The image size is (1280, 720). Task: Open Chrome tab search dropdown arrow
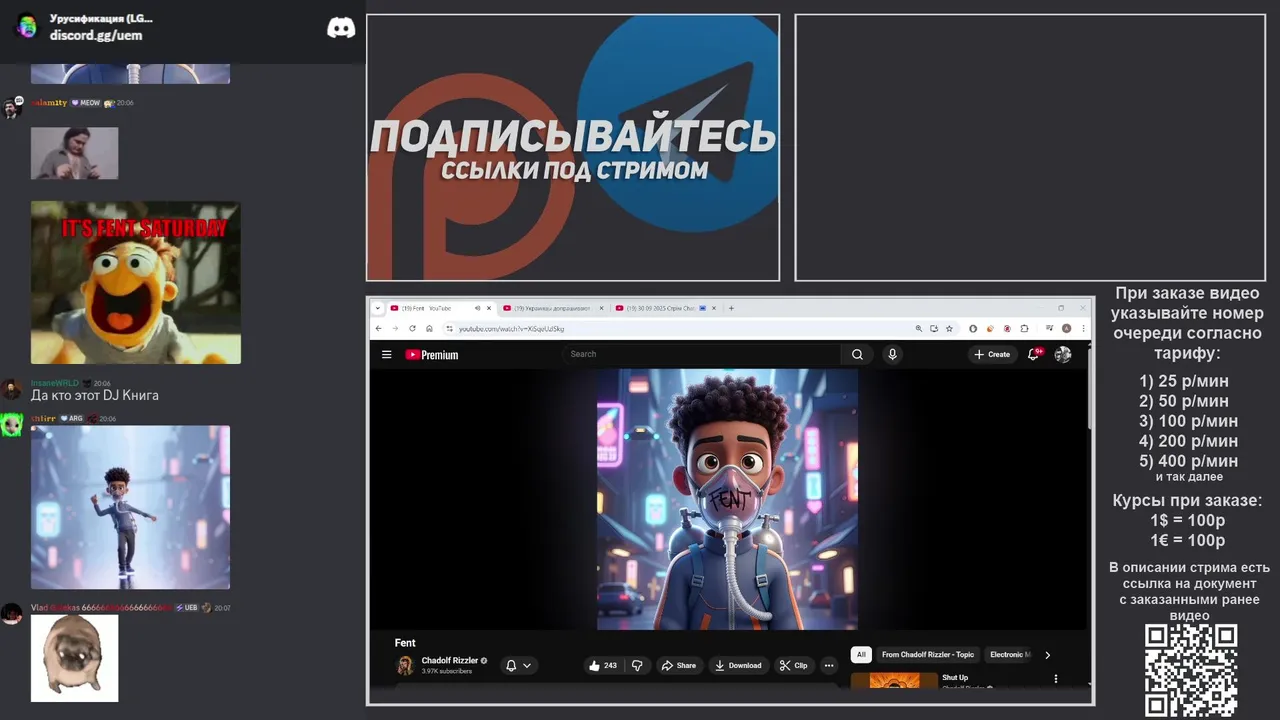(x=378, y=308)
